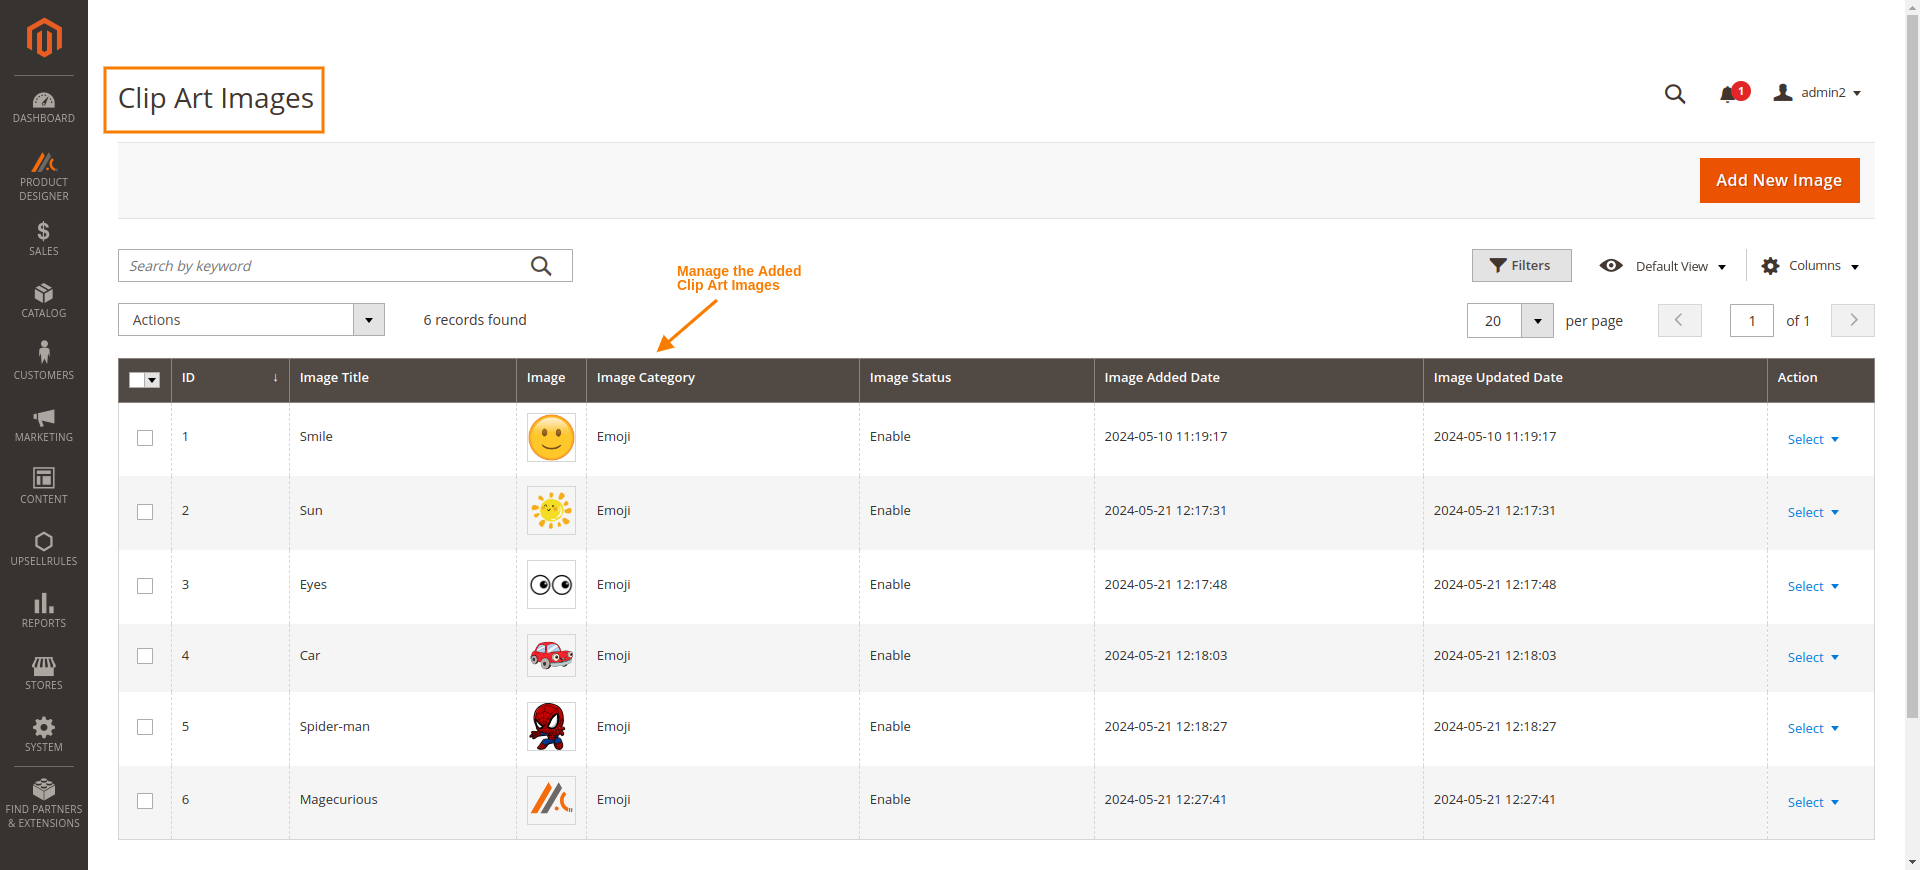Click the 6 records found text

pos(475,320)
